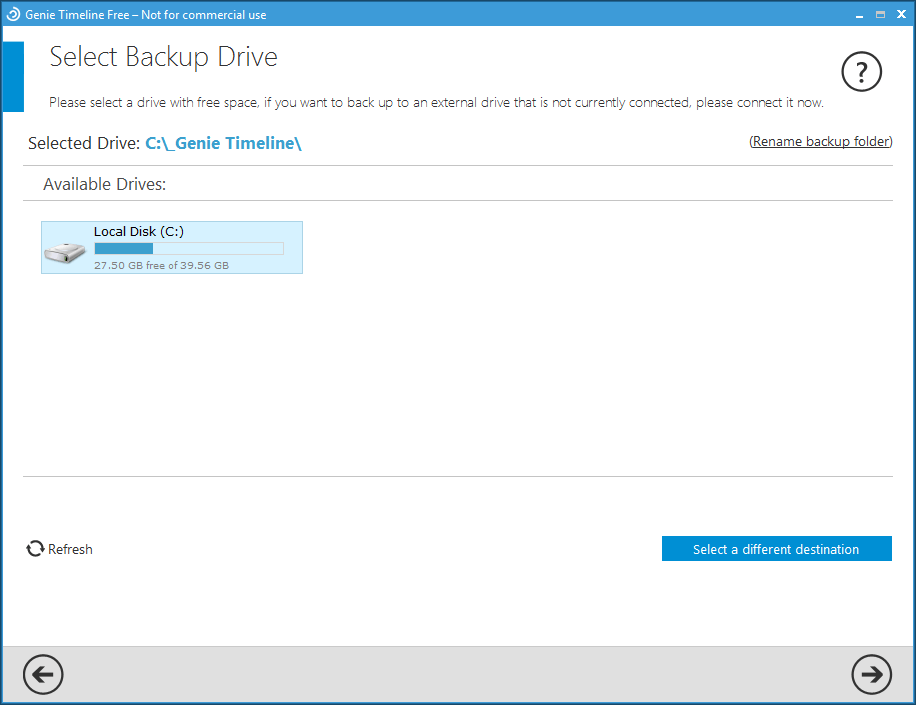Image resolution: width=916 pixels, height=705 pixels.
Task: Click the Local Disk usage bar
Action: [189, 248]
